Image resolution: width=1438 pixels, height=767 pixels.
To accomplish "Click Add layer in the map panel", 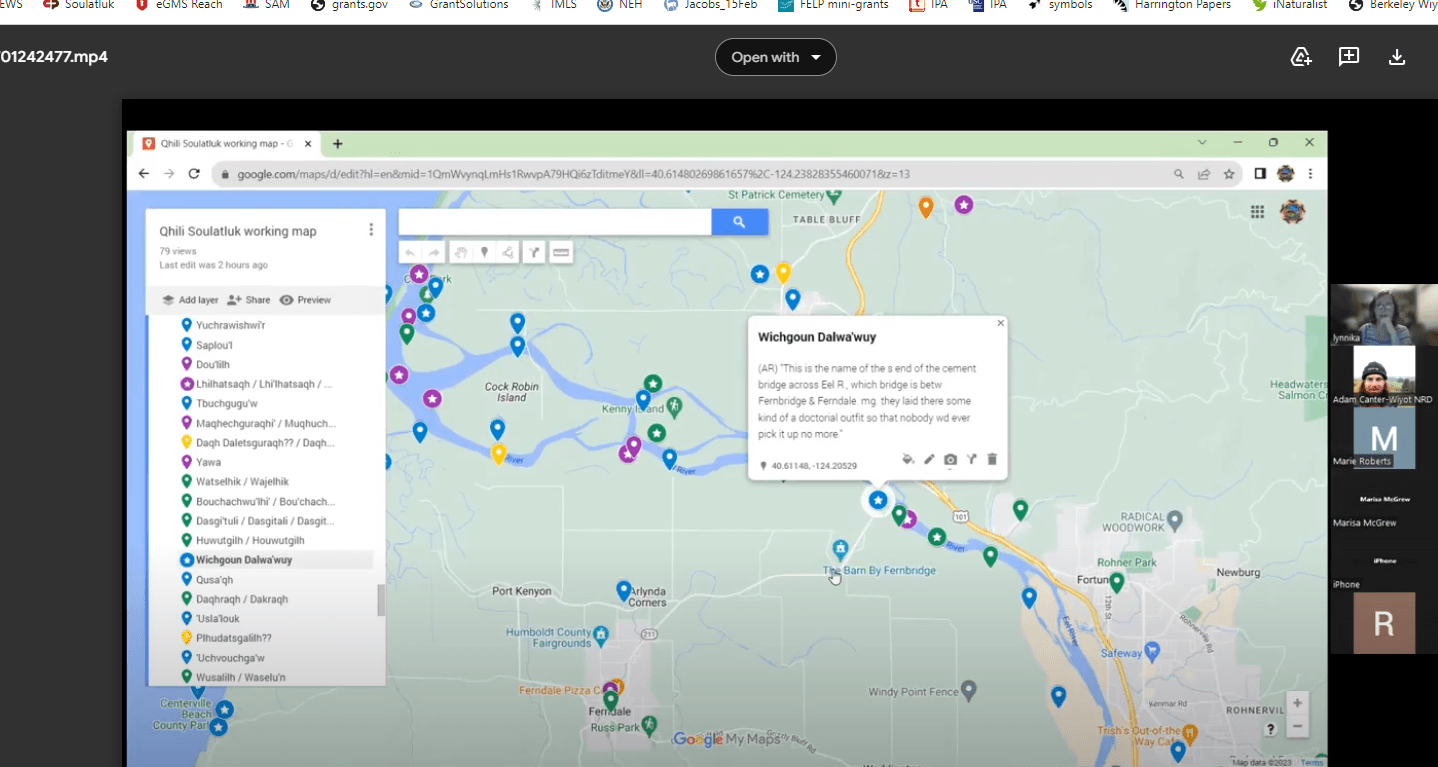I will coord(190,300).
